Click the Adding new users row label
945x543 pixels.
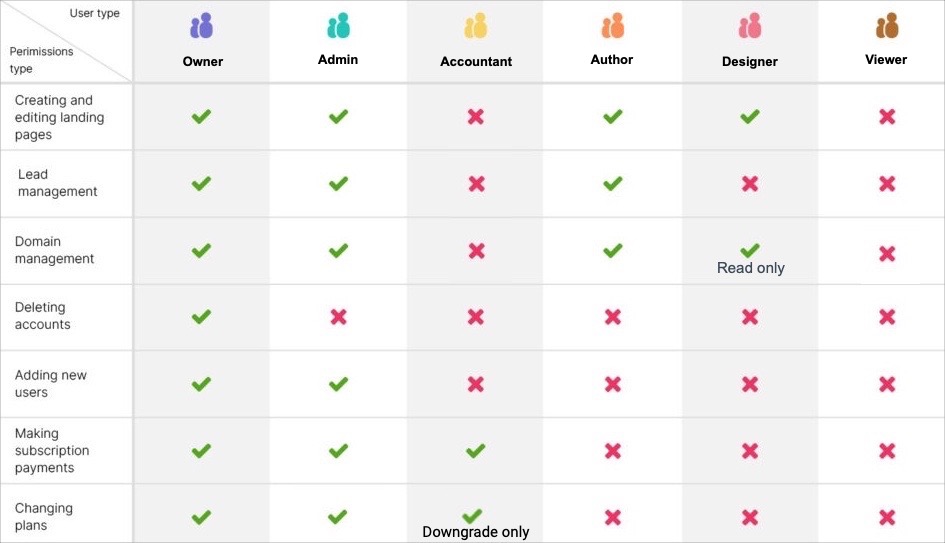50,384
